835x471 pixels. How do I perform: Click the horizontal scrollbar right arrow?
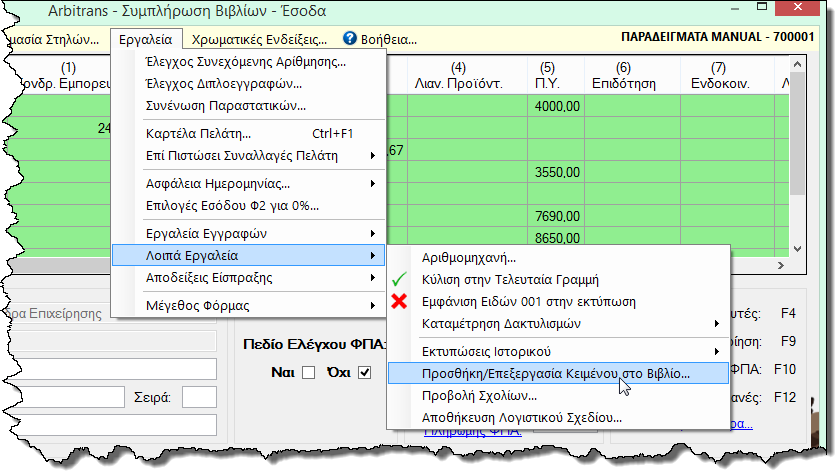point(781,265)
